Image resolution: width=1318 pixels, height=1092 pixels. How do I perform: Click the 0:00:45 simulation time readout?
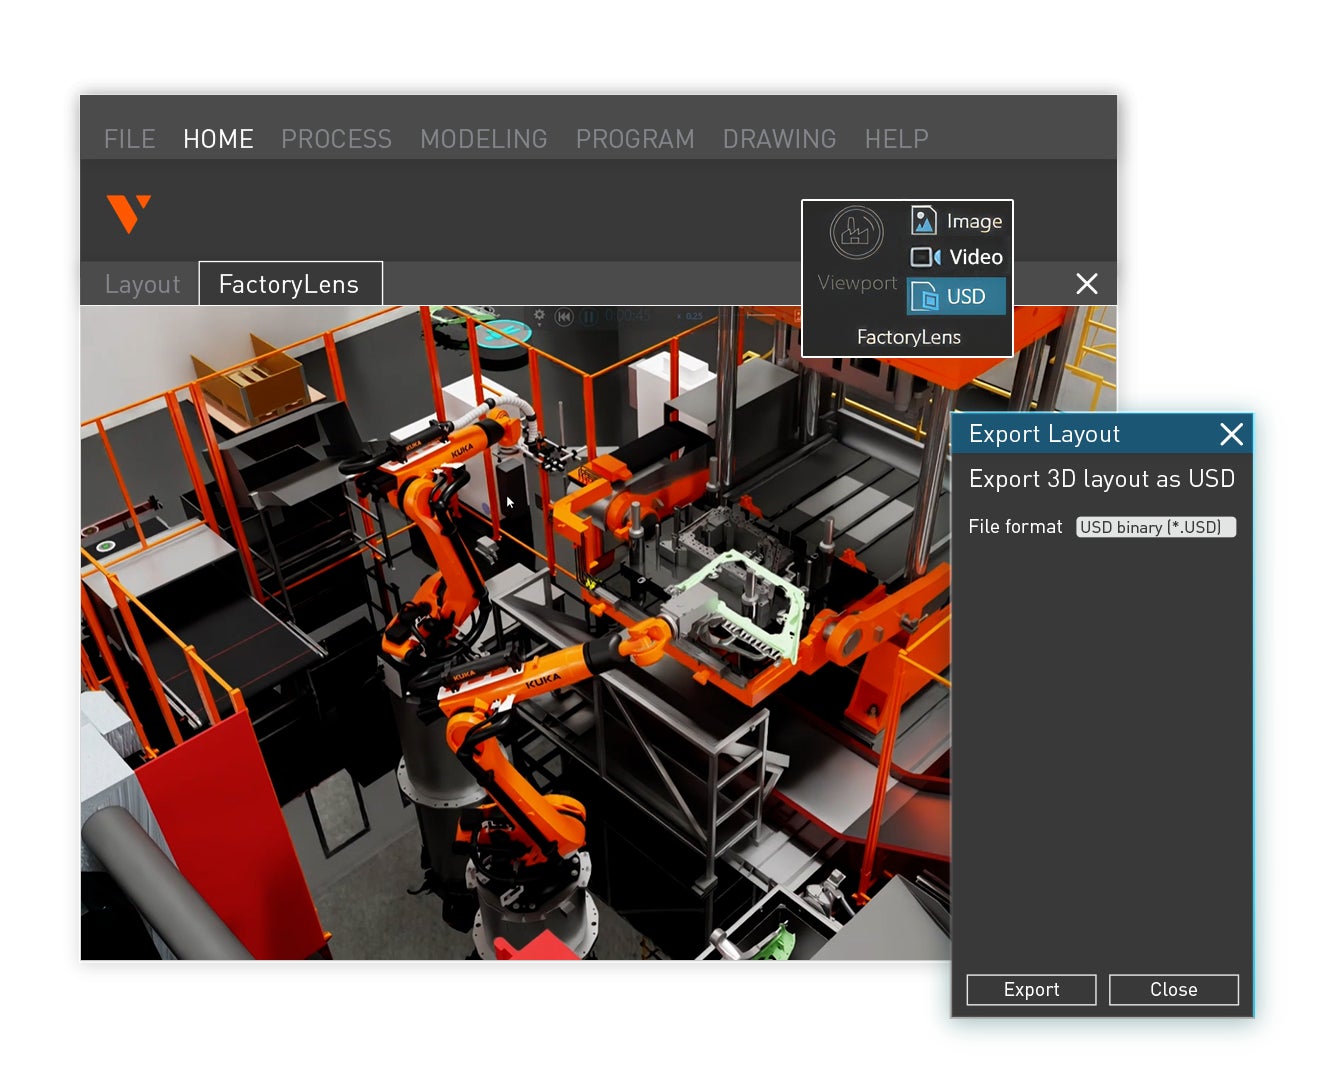627,315
